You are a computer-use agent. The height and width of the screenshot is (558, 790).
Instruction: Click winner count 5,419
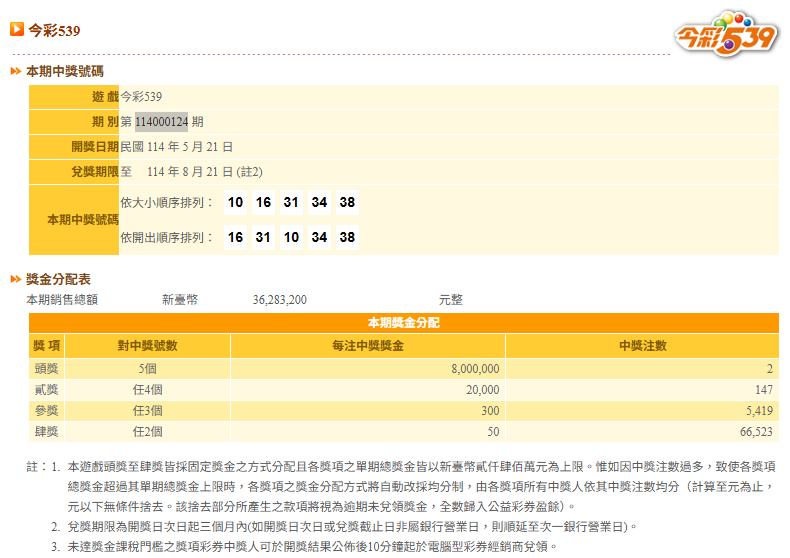[x=759, y=411]
